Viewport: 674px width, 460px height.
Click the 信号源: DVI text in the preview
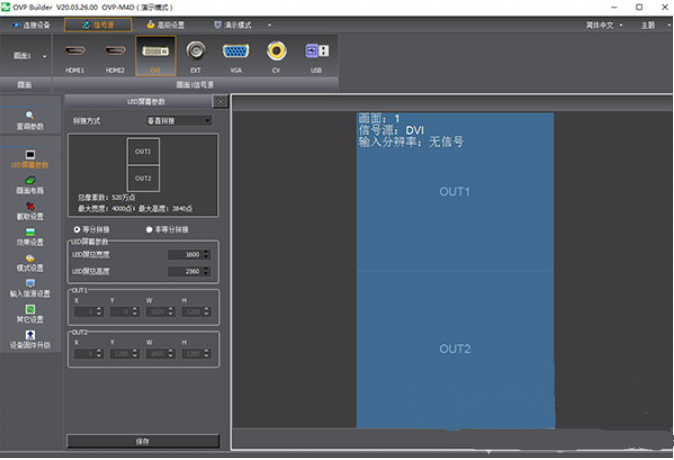tap(391, 130)
